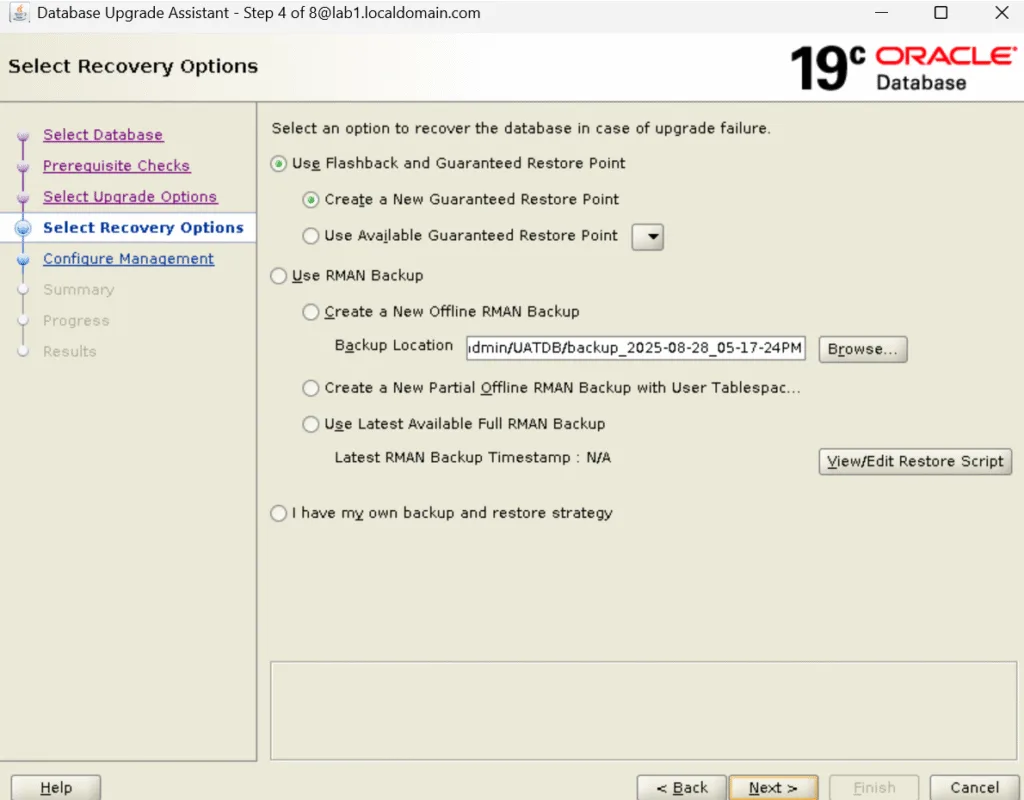Click the Select Recovery Options step bullet
Image resolution: width=1024 pixels, height=800 pixels.
(x=24, y=228)
